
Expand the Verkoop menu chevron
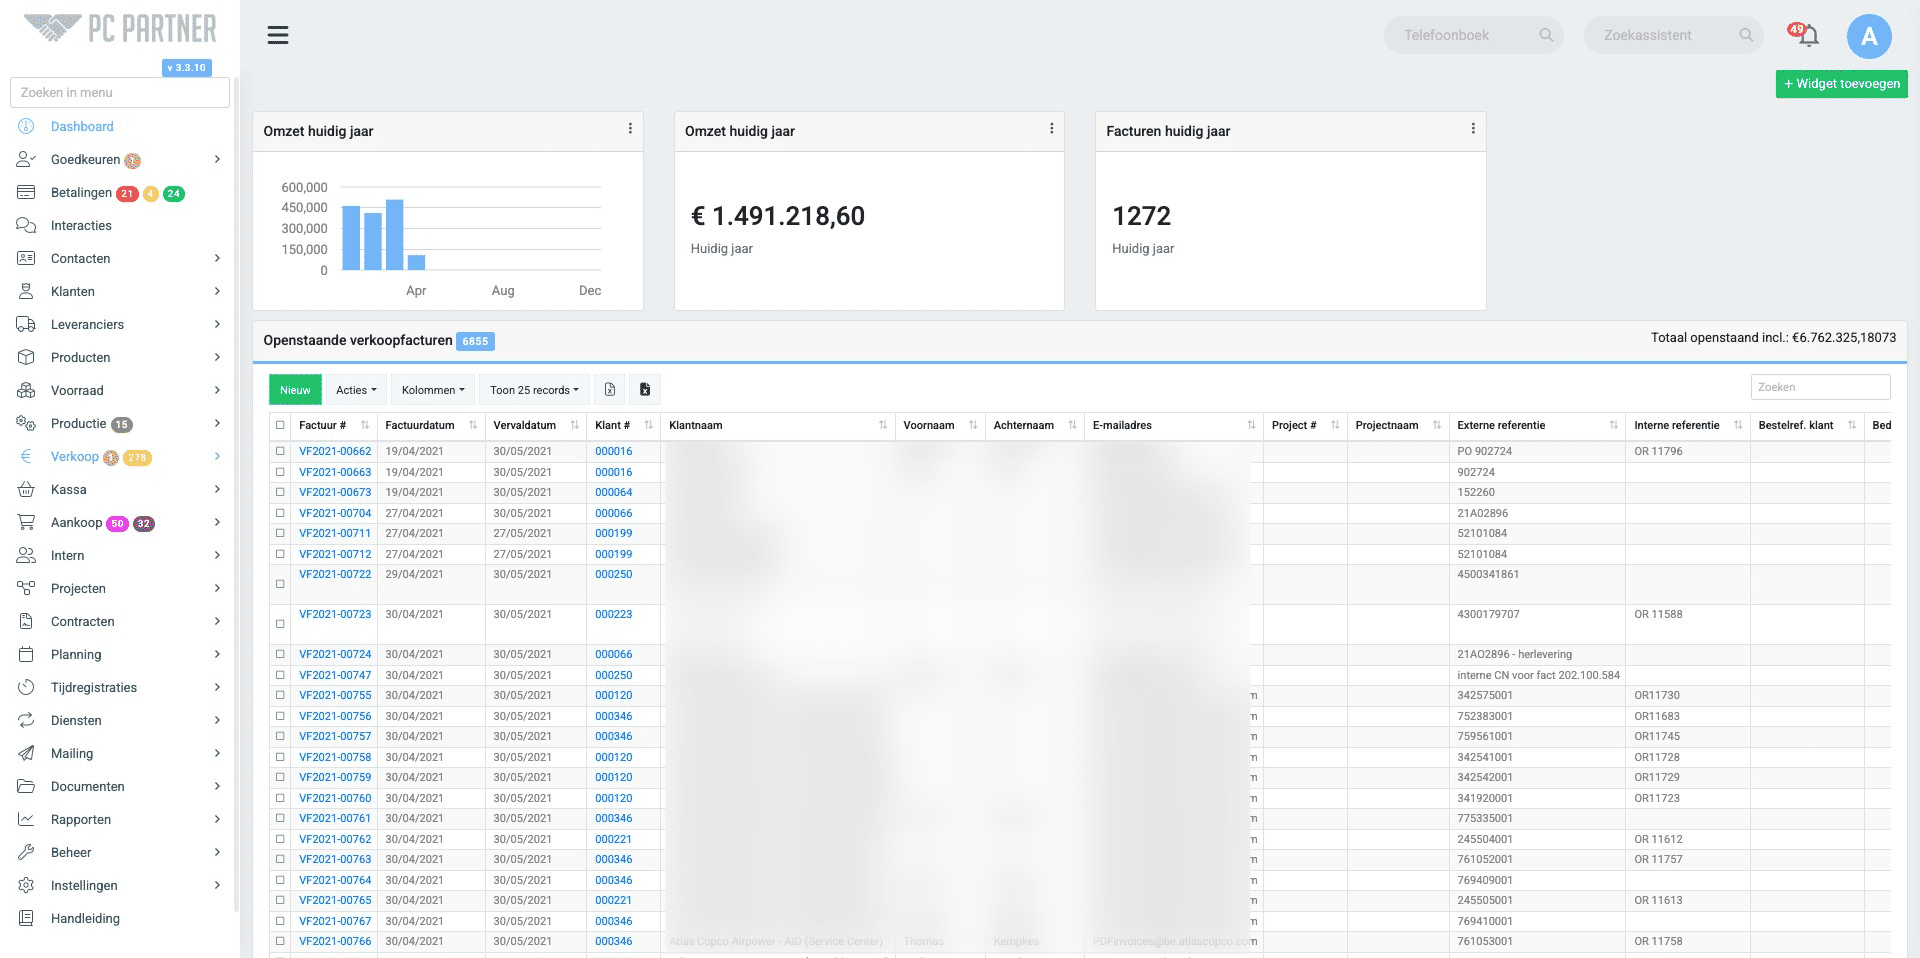[x=217, y=456]
